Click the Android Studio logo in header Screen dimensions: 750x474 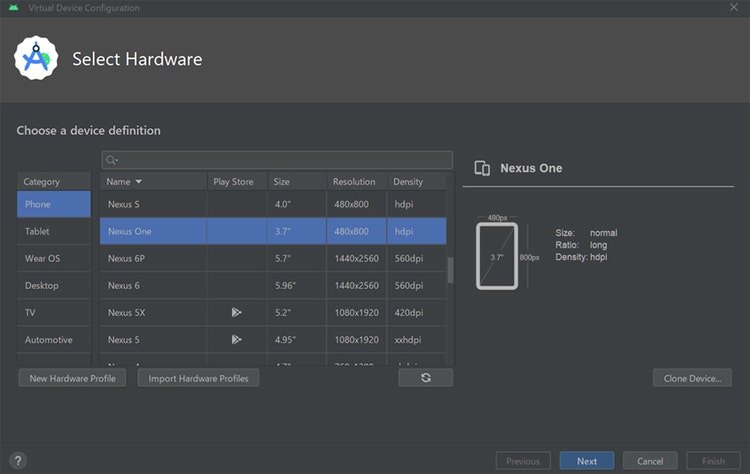36,58
